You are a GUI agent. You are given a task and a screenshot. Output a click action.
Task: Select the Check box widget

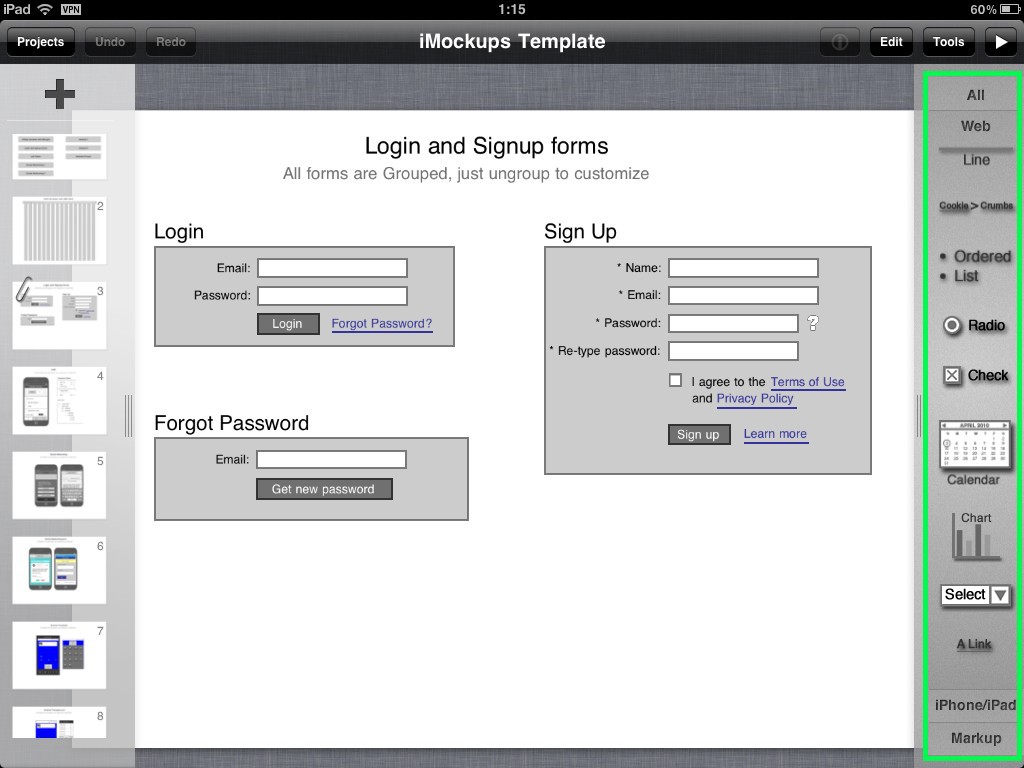(975, 375)
